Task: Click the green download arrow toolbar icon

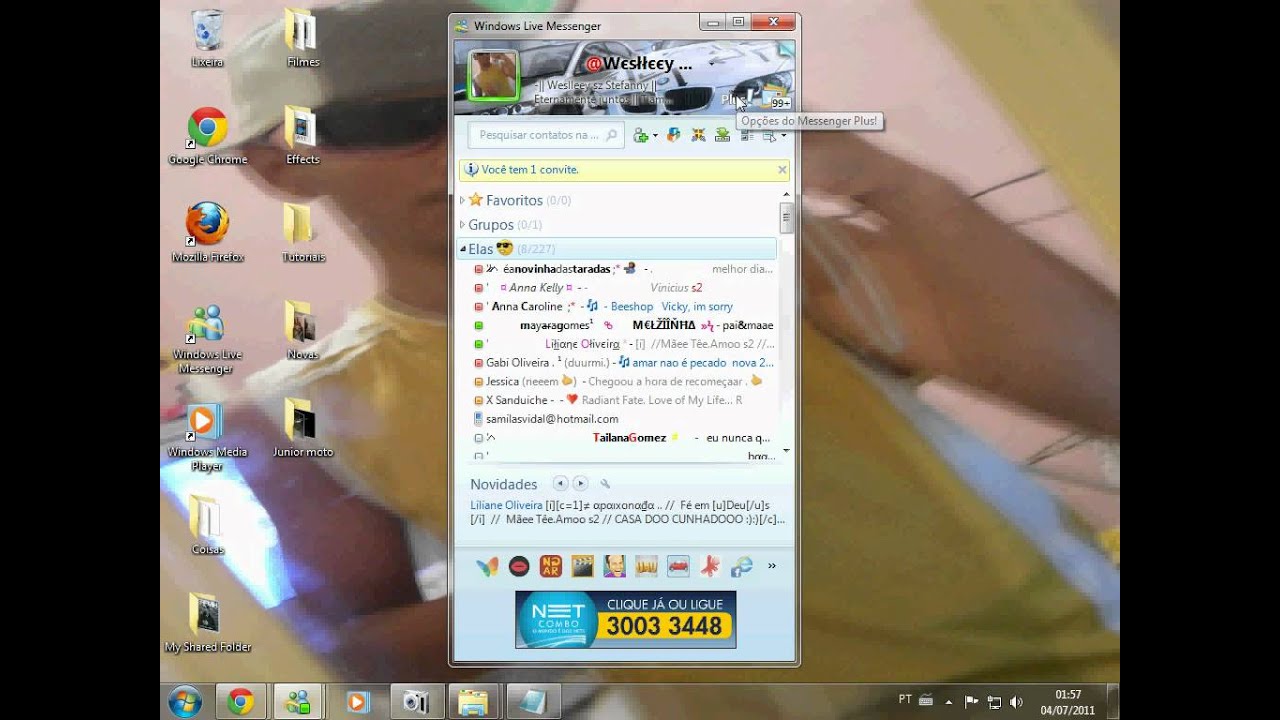Action: [722, 135]
